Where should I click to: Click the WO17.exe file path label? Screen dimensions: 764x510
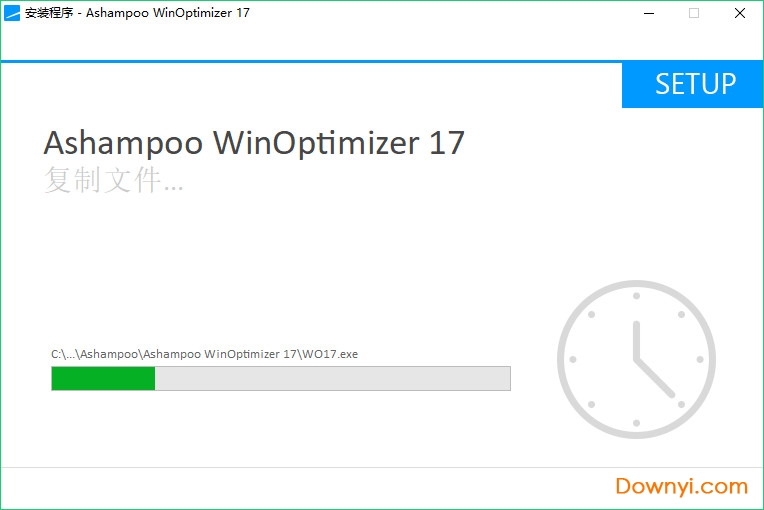coord(205,354)
